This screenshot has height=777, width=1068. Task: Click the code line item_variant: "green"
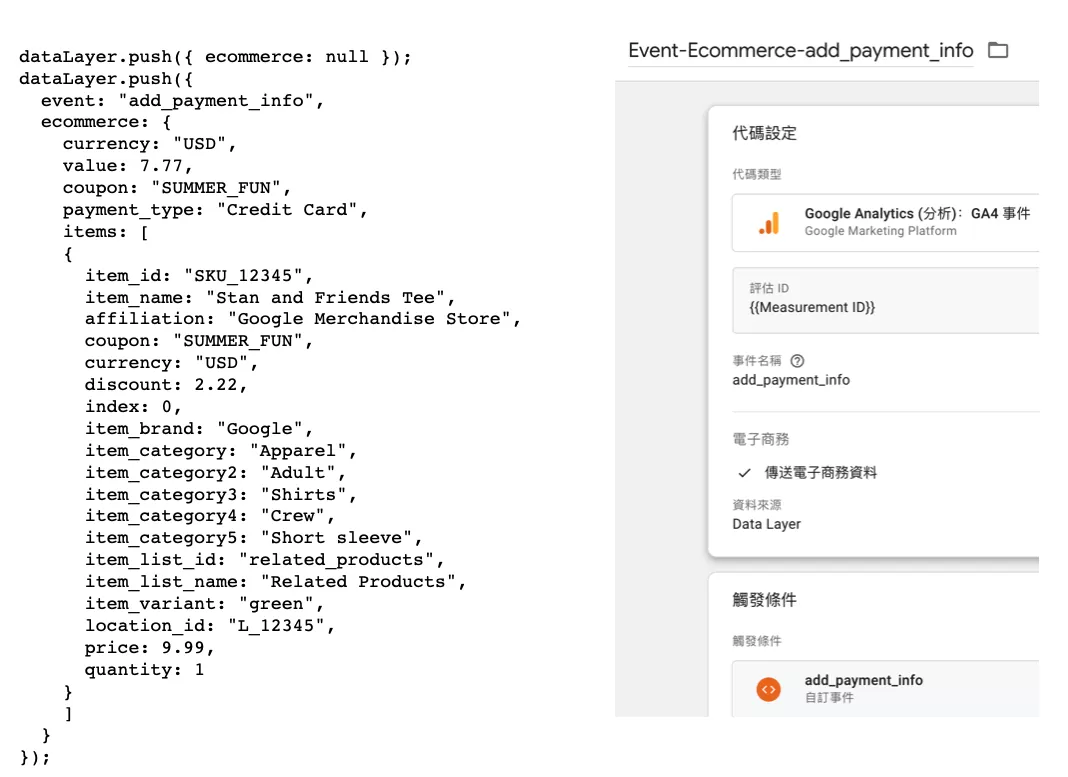coord(204,604)
